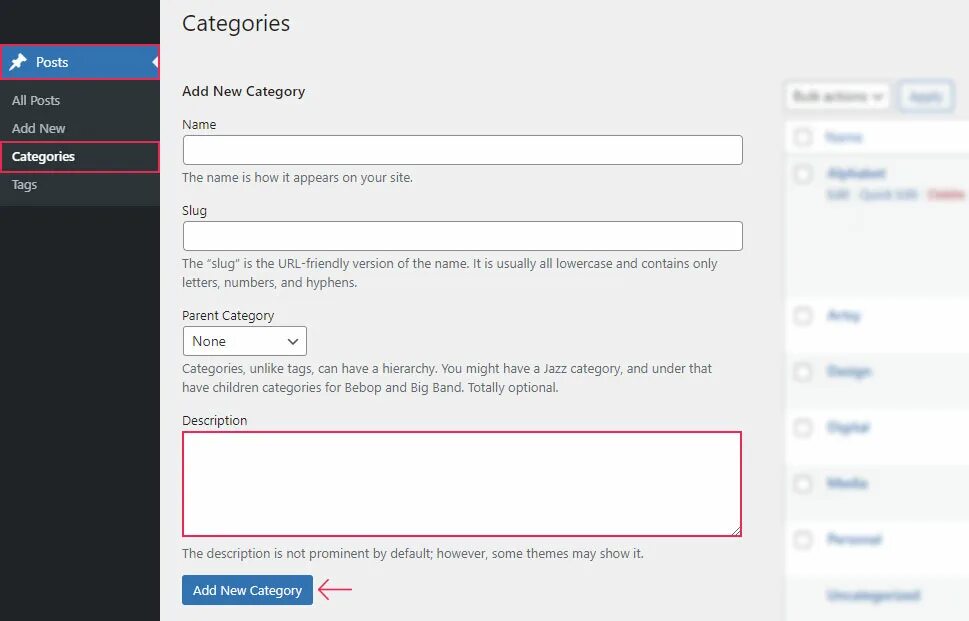The width and height of the screenshot is (969, 621).
Task: Go to Add New in sidebar
Action: click(x=39, y=128)
